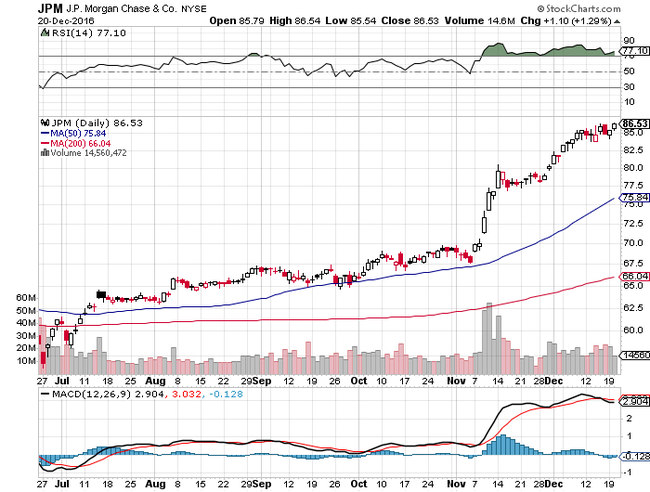Click the StockCharts.com watermark link

tap(579, 9)
